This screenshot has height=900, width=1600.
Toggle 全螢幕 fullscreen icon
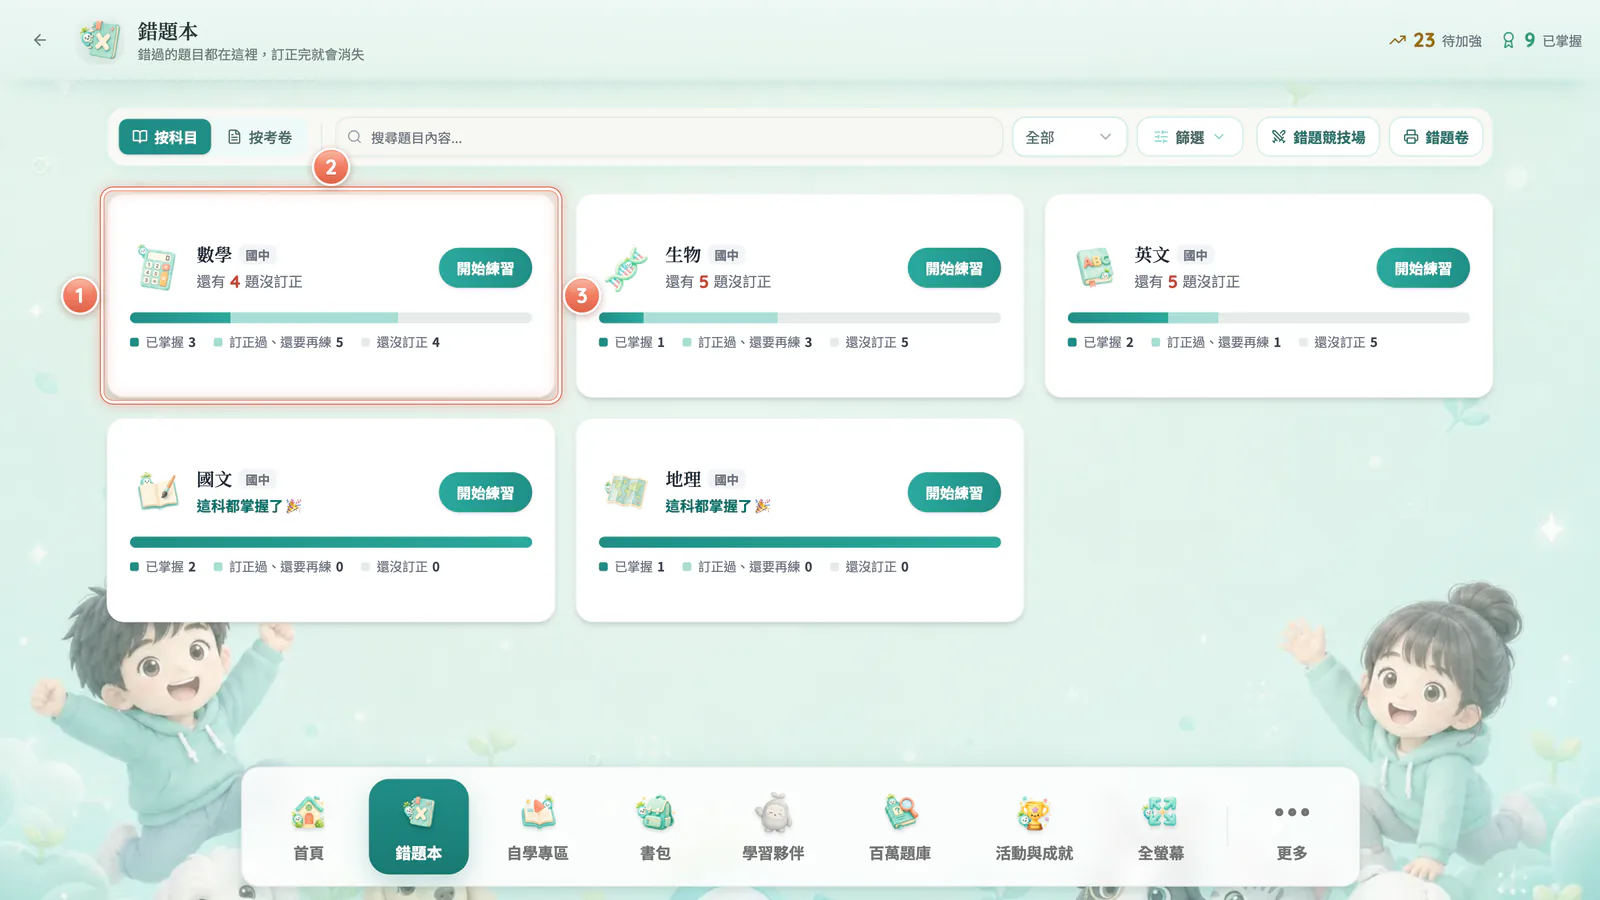[x=1161, y=814]
